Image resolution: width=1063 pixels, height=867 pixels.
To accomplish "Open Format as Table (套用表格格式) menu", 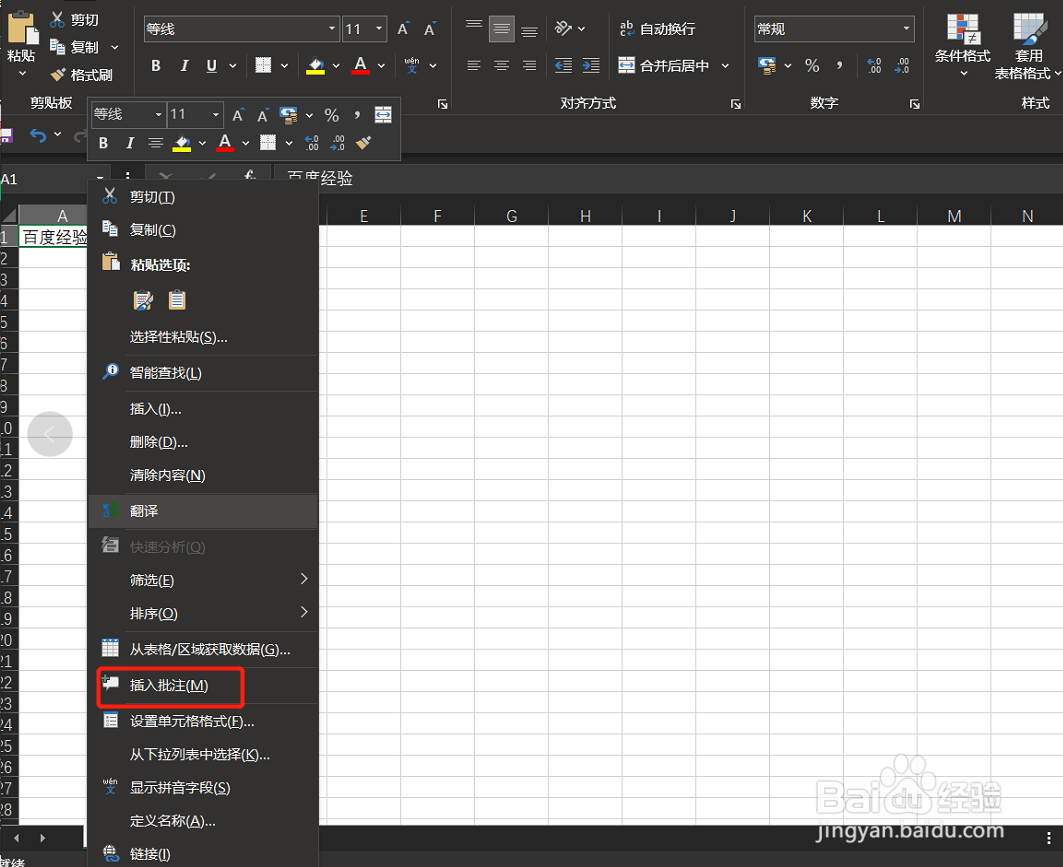I will click(x=1026, y=46).
